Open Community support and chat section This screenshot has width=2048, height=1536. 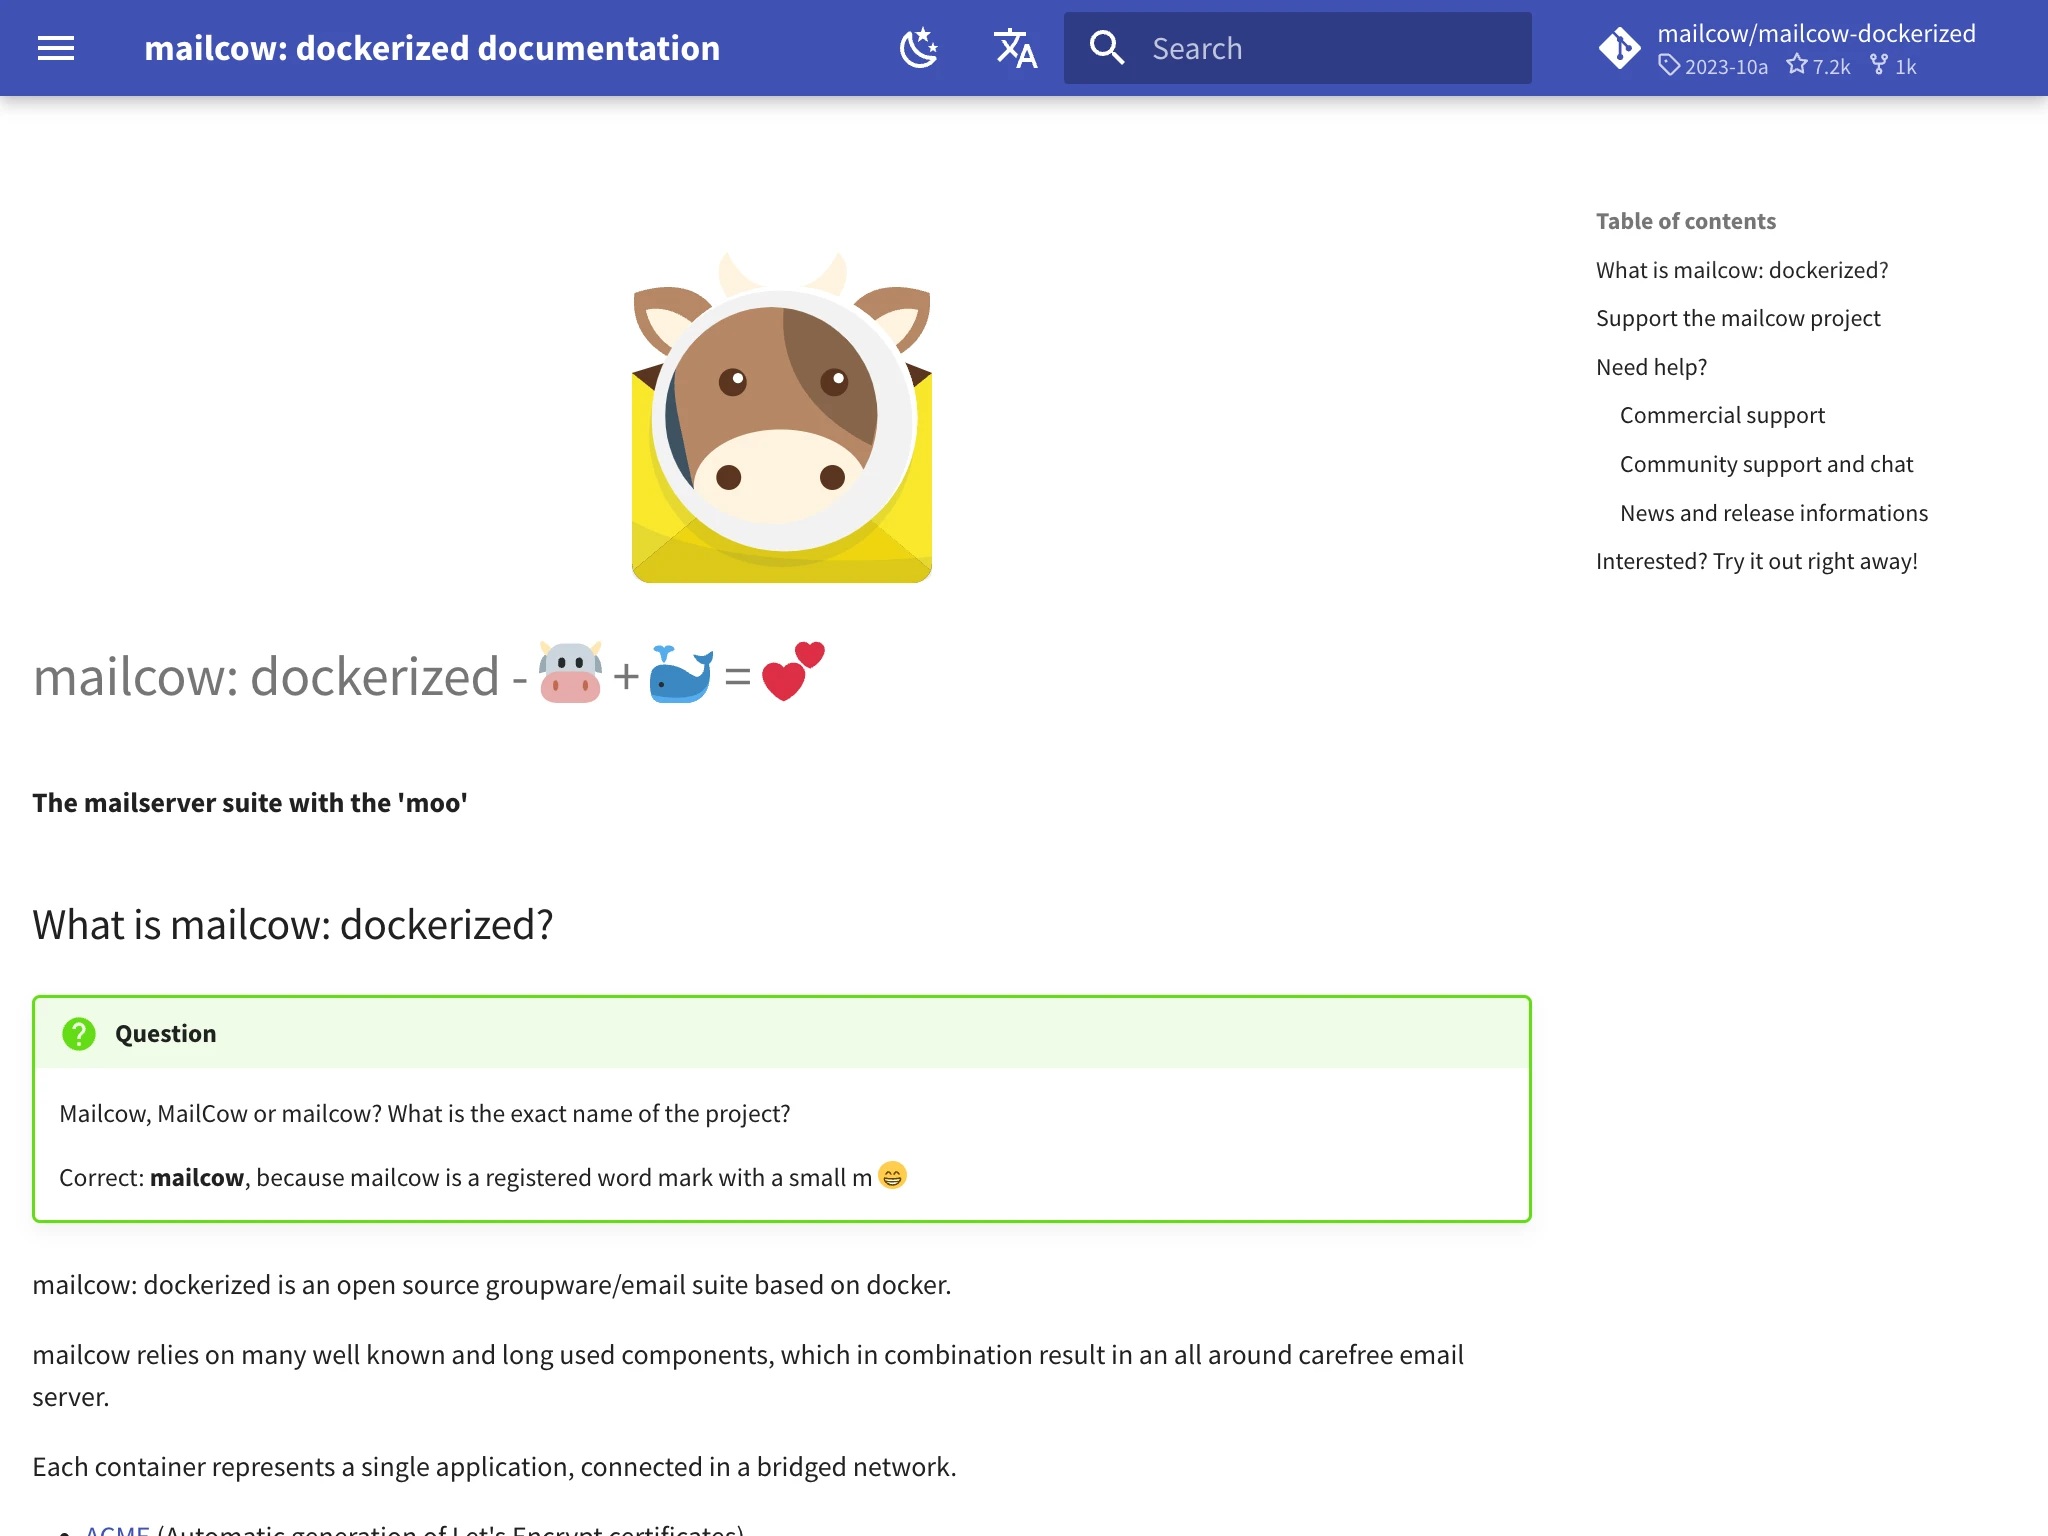[1766, 463]
